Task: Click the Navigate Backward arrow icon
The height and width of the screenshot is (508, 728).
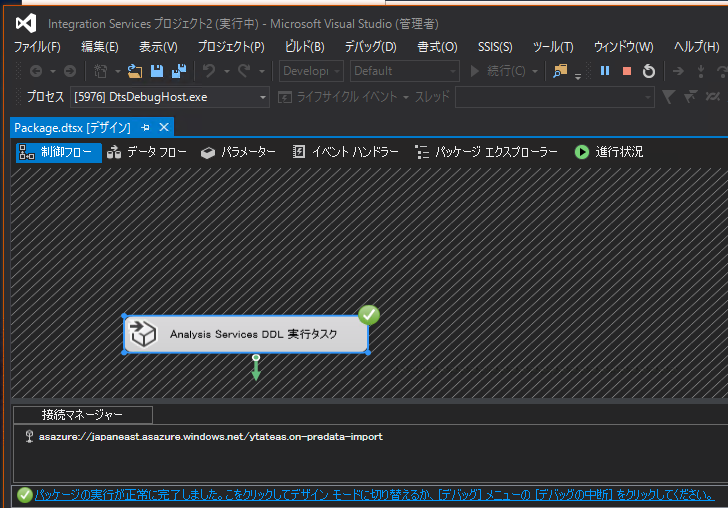Action: pos(36,71)
